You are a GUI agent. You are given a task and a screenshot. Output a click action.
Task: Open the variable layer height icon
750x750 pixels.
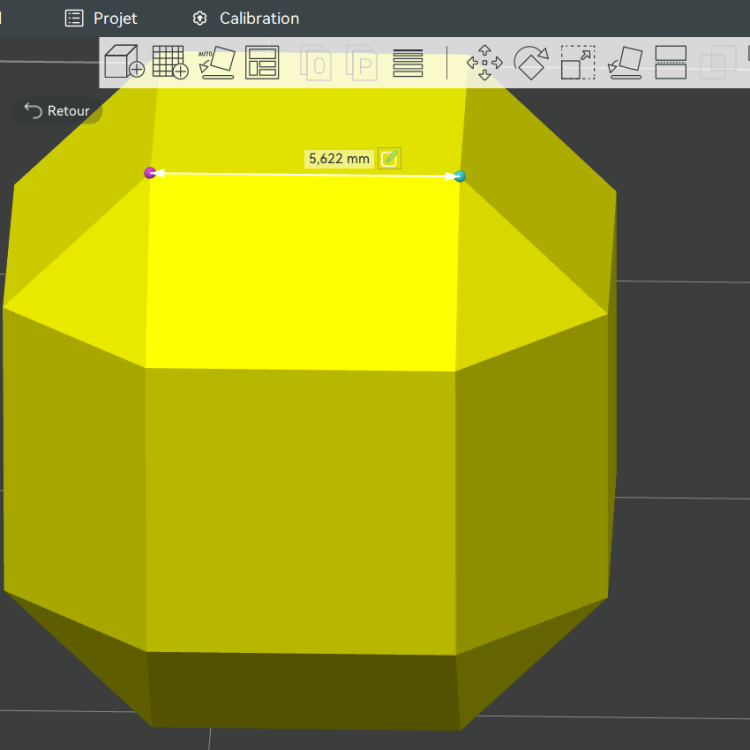[x=408, y=63]
